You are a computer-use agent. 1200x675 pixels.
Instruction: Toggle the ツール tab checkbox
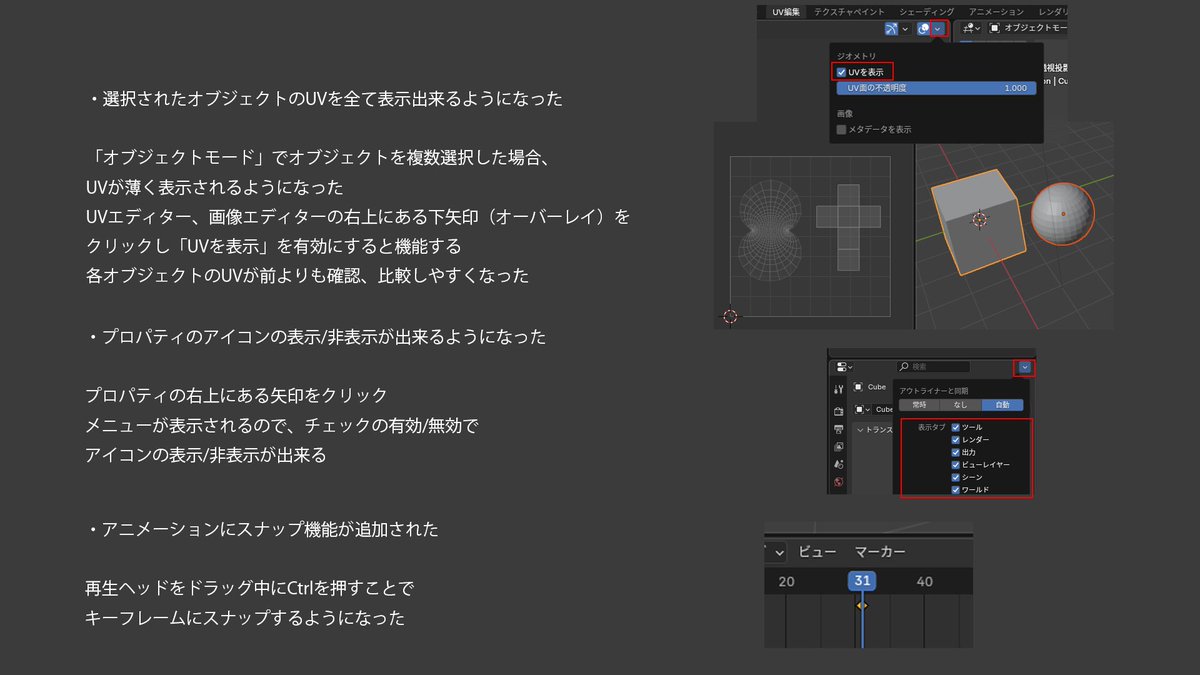point(955,427)
